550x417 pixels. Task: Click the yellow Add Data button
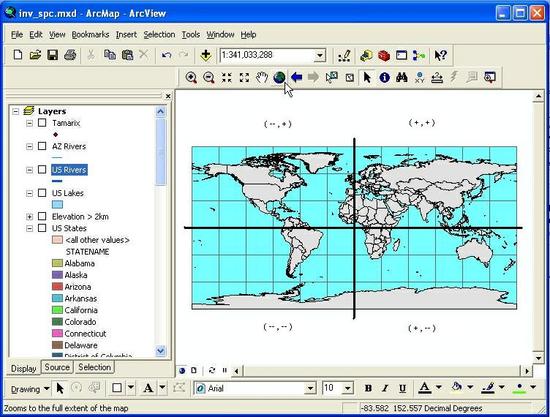coord(206,55)
